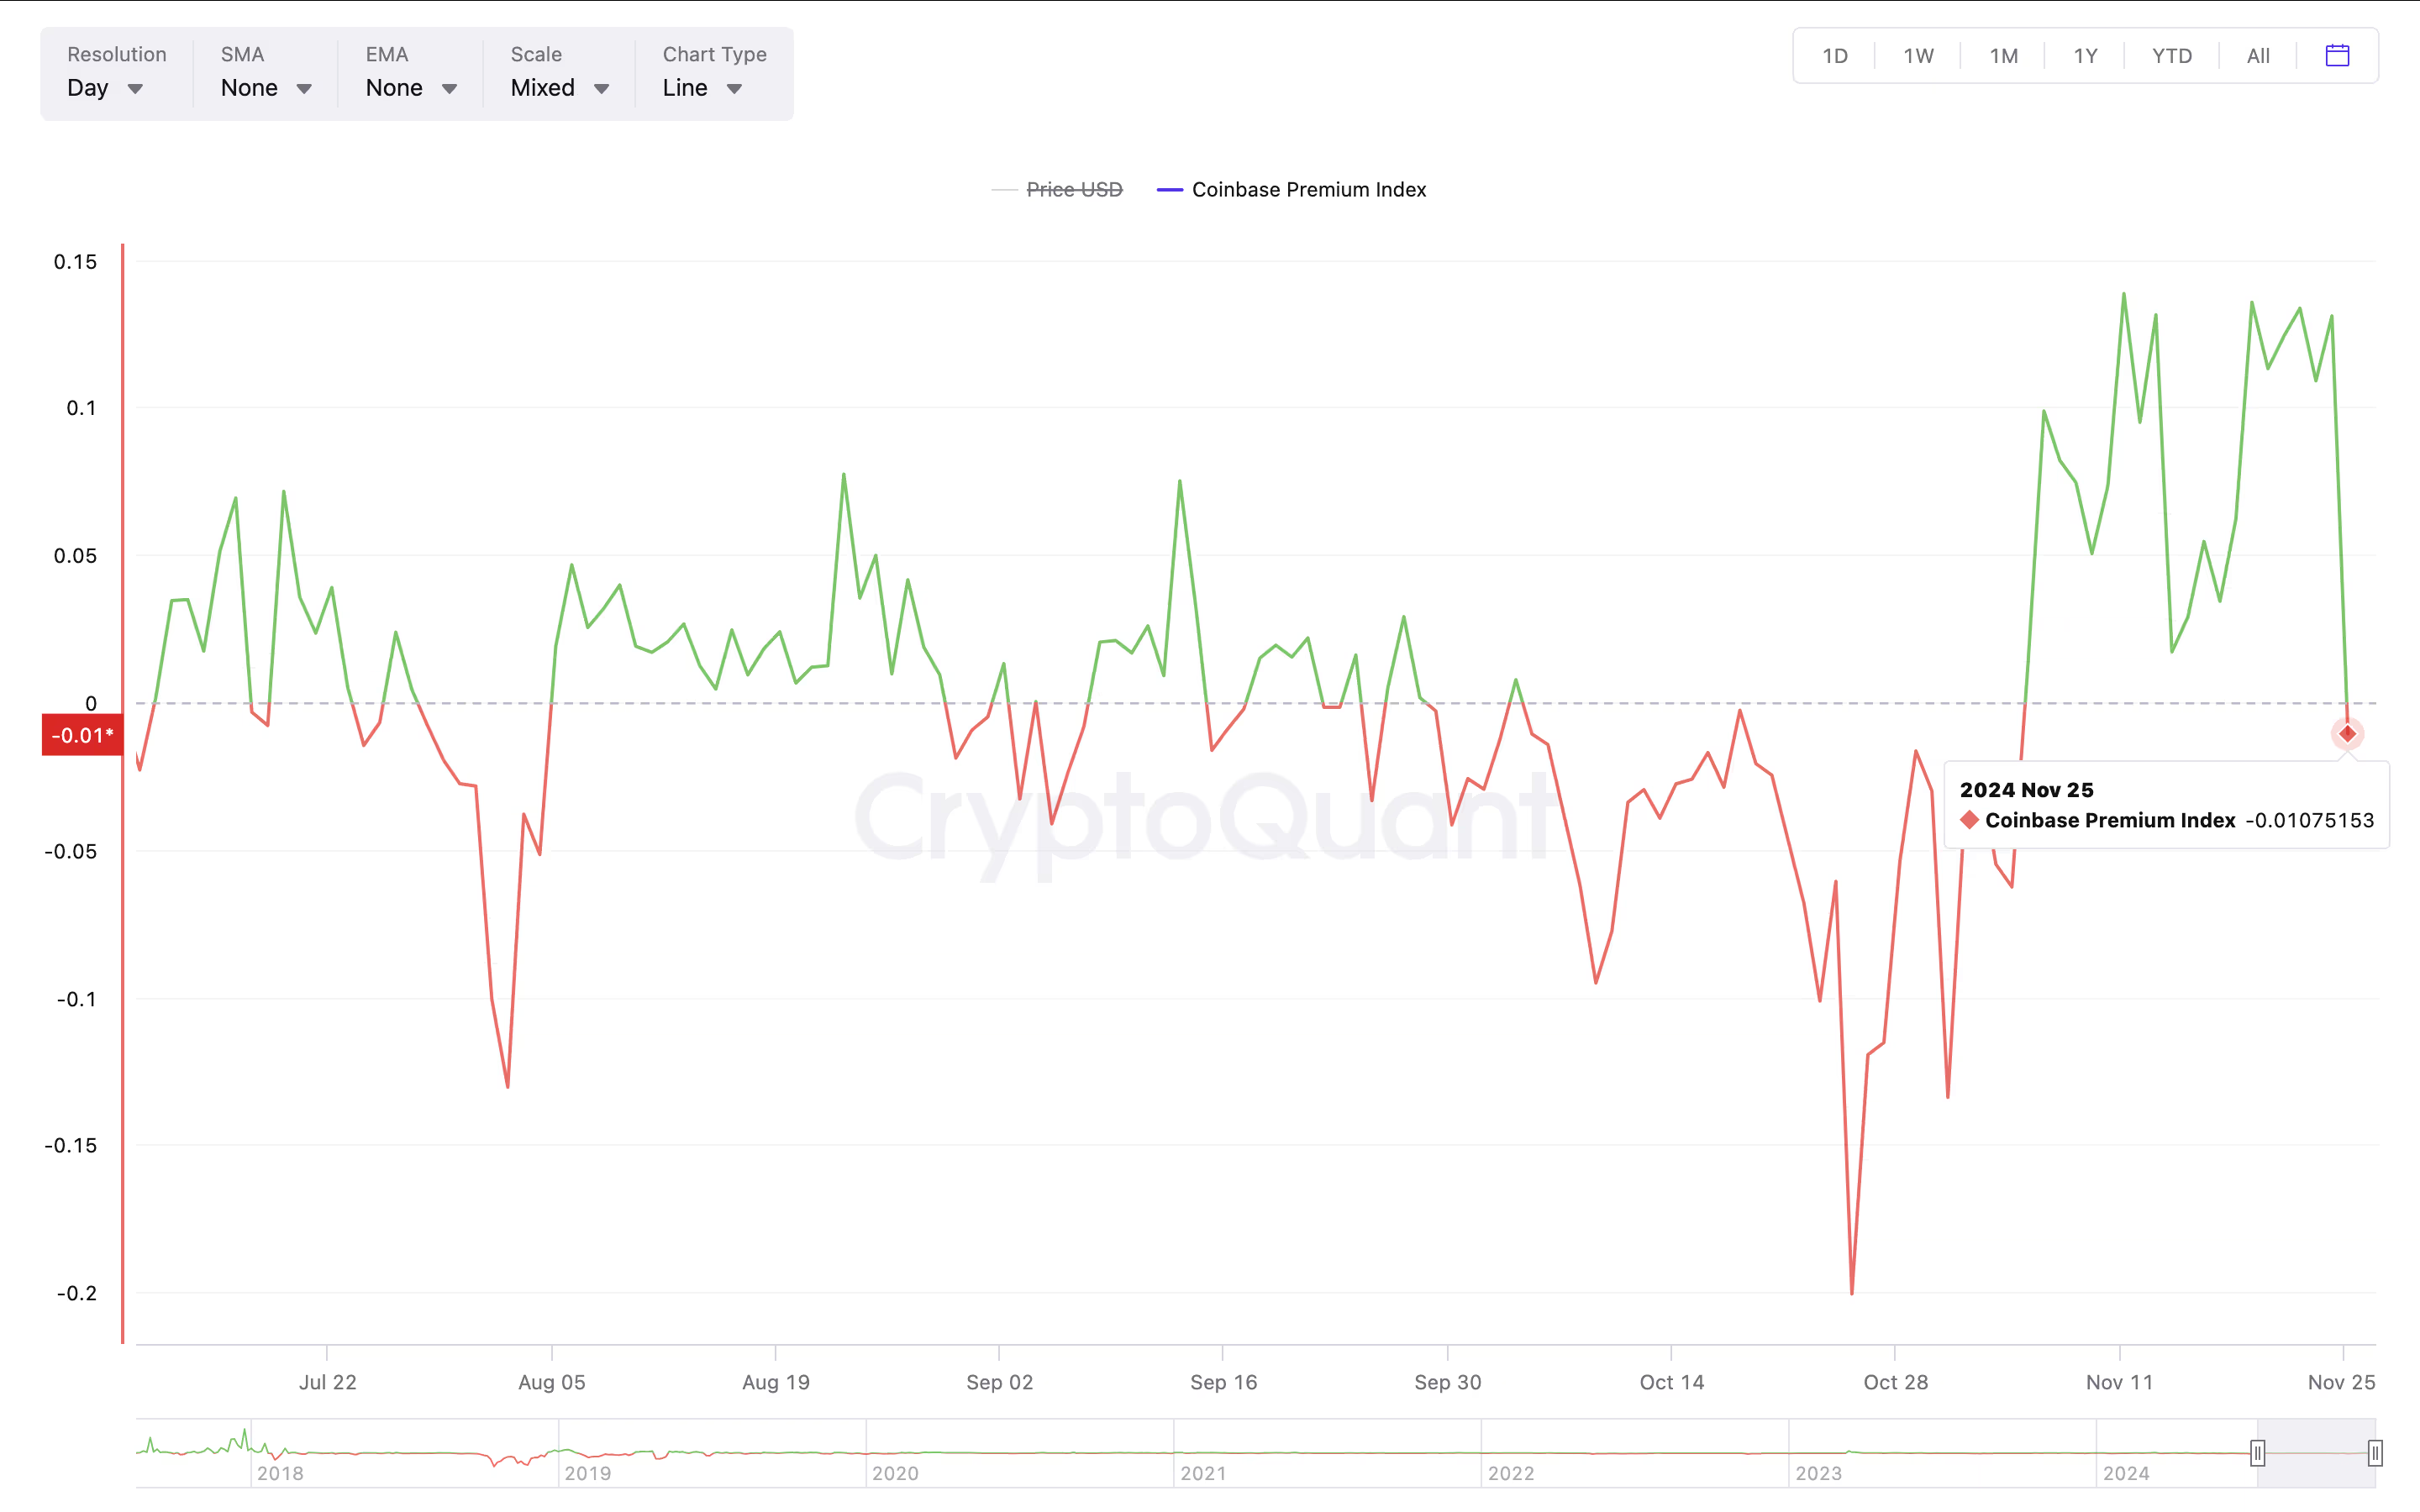Click 2022 region in overview navigator

click(1510, 1472)
